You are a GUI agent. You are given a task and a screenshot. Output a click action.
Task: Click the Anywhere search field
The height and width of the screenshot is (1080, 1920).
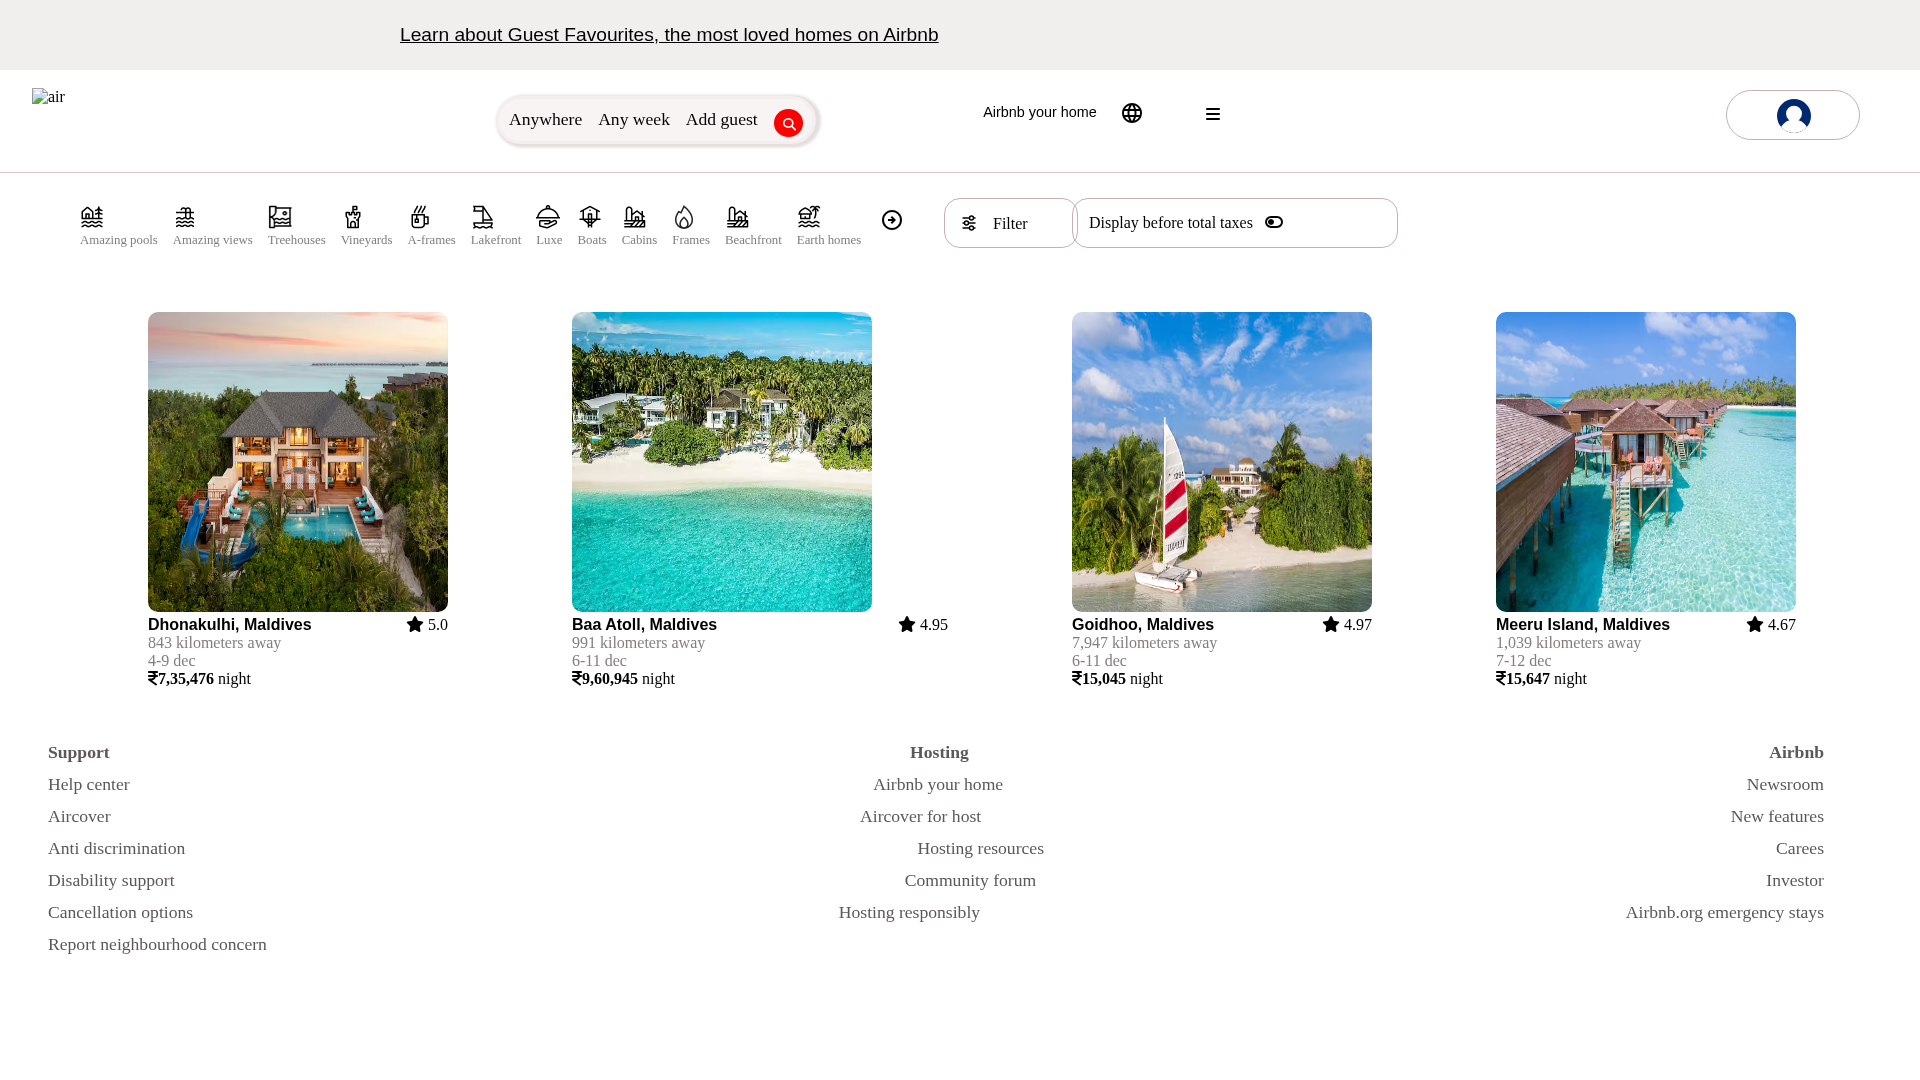click(545, 119)
